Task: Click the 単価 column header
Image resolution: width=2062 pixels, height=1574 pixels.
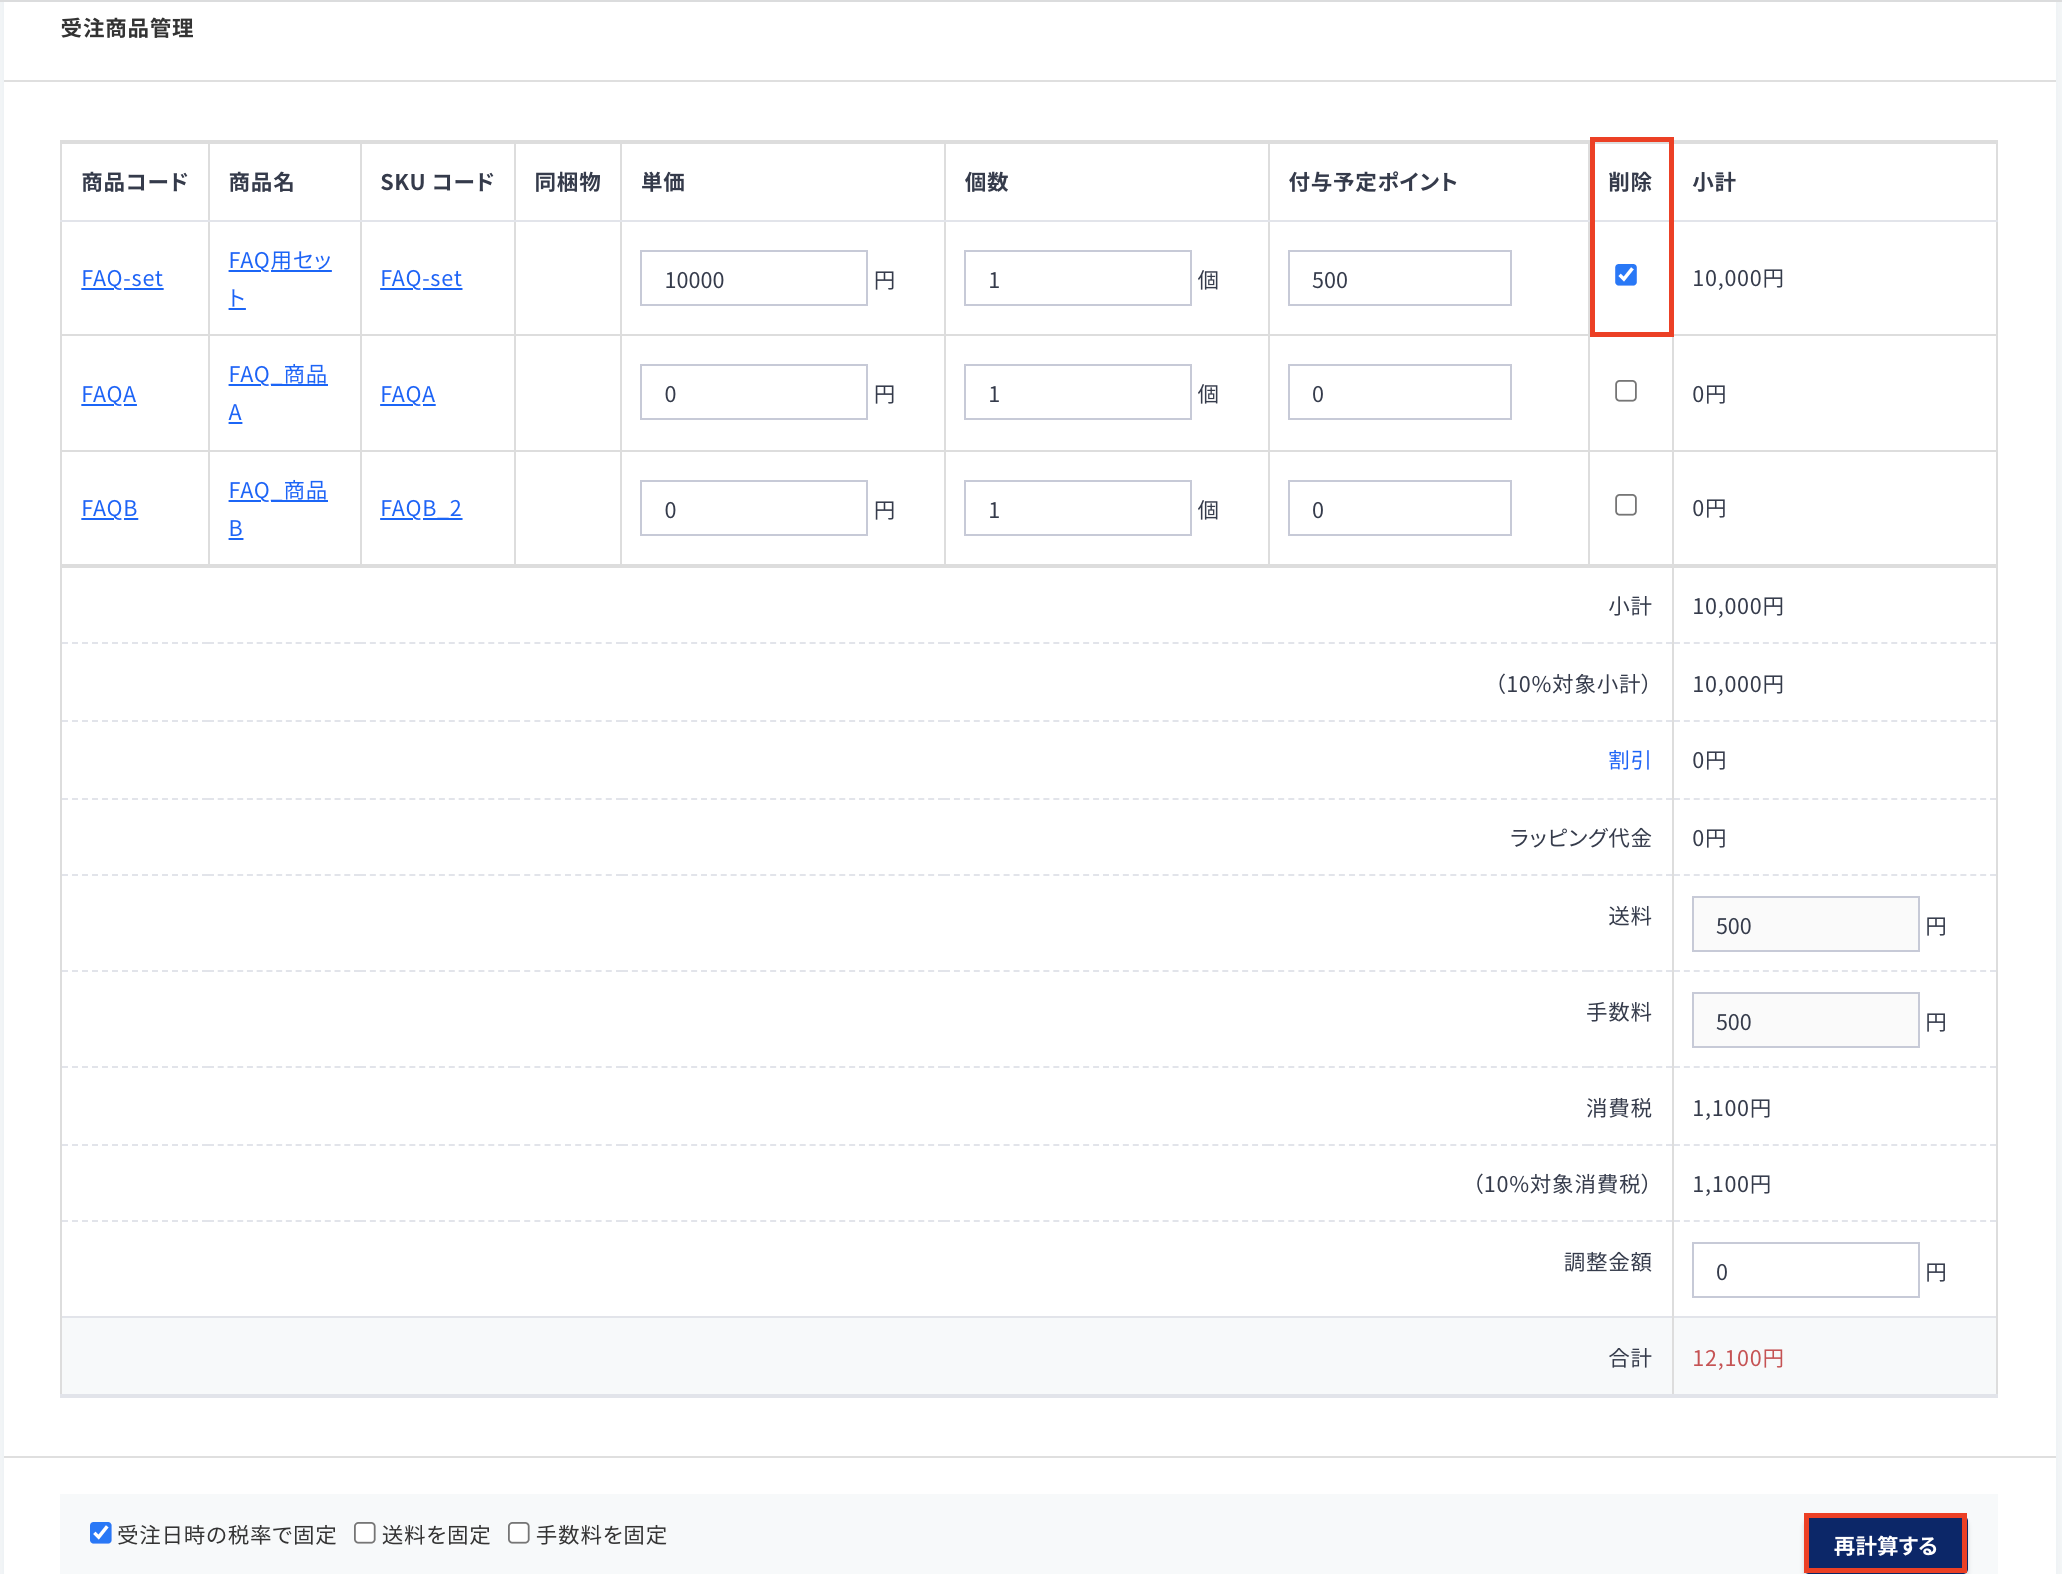Action: (x=663, y=182)
